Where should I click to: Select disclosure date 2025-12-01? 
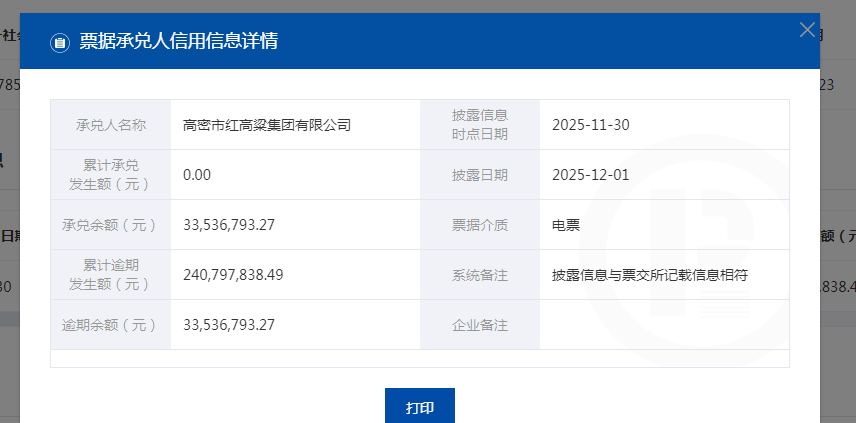click(x=591, y=175)
